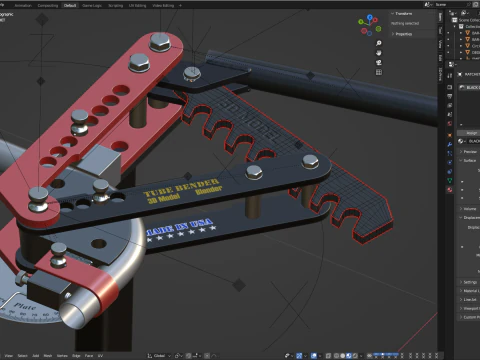Viewport: 480px width, 360px height.
Task: Switch to rendered viewport shading
Action: coord(355,356)
